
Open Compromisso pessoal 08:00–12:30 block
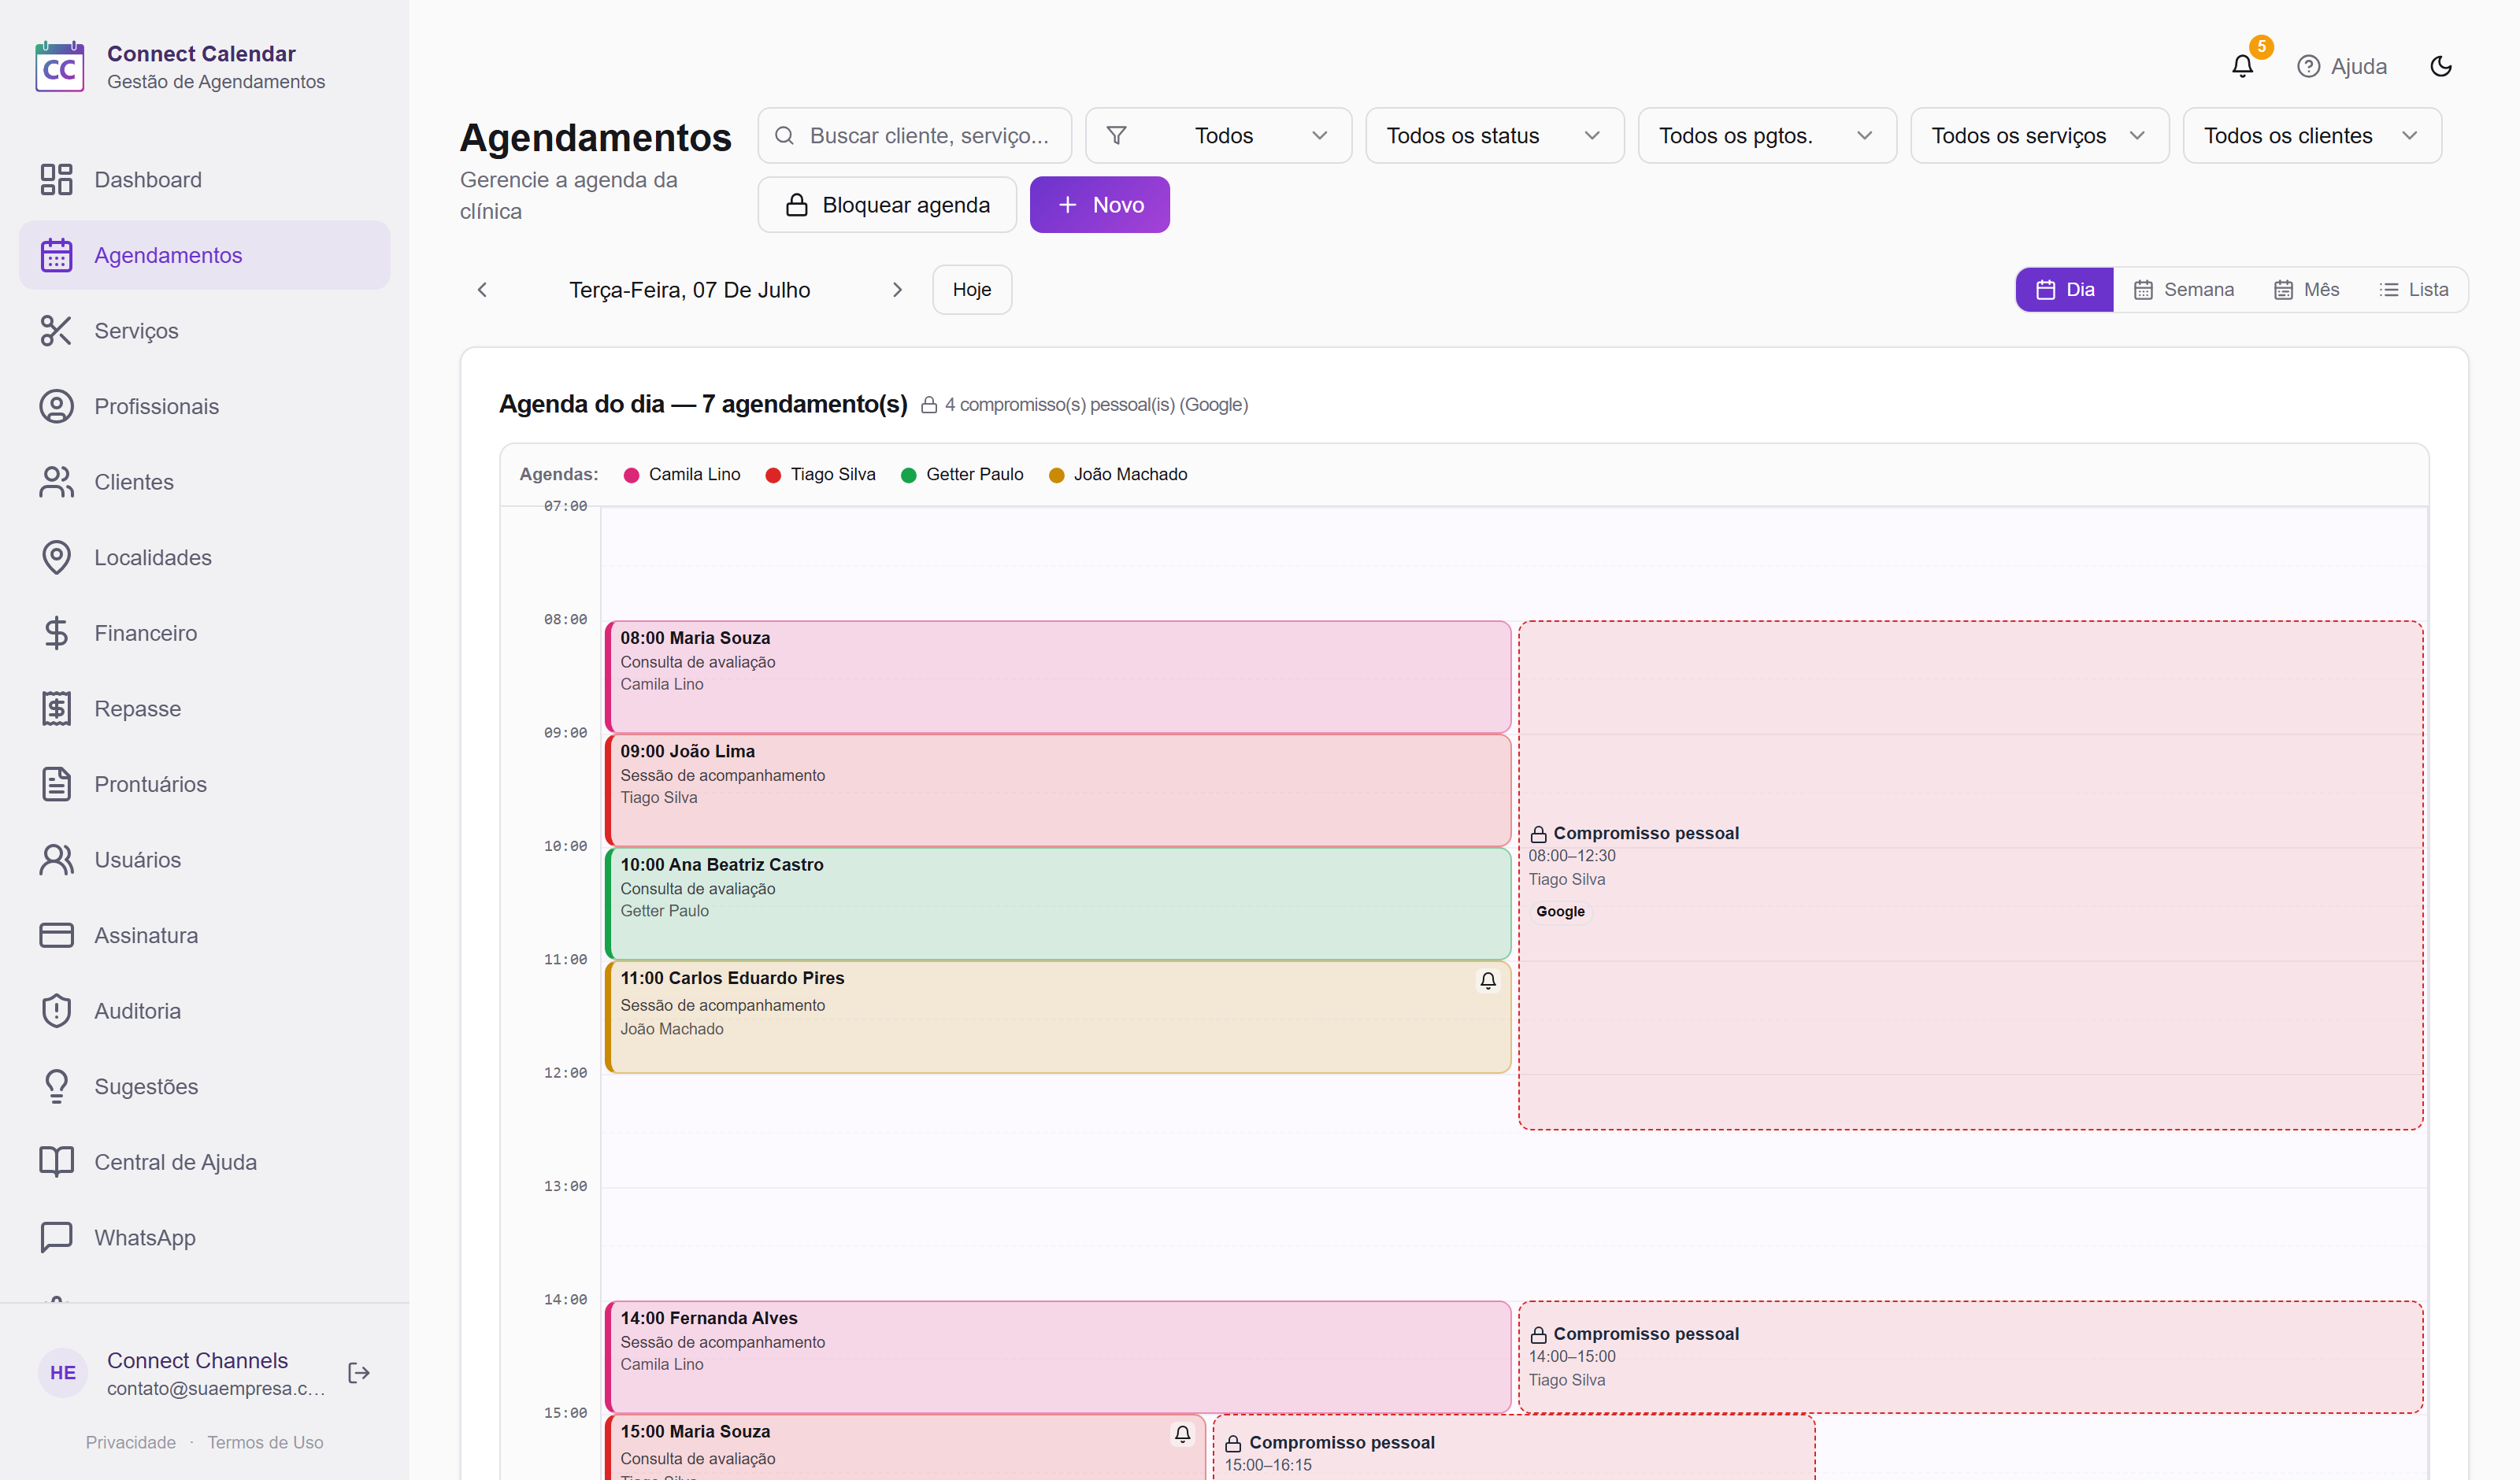(x=1970, y=875)
